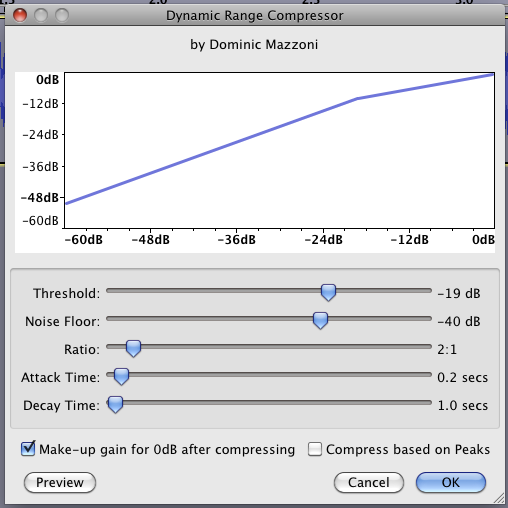Click the -36dB horizontal axis label
Viewport: 508px width, 508px height.
coord(237,240)
